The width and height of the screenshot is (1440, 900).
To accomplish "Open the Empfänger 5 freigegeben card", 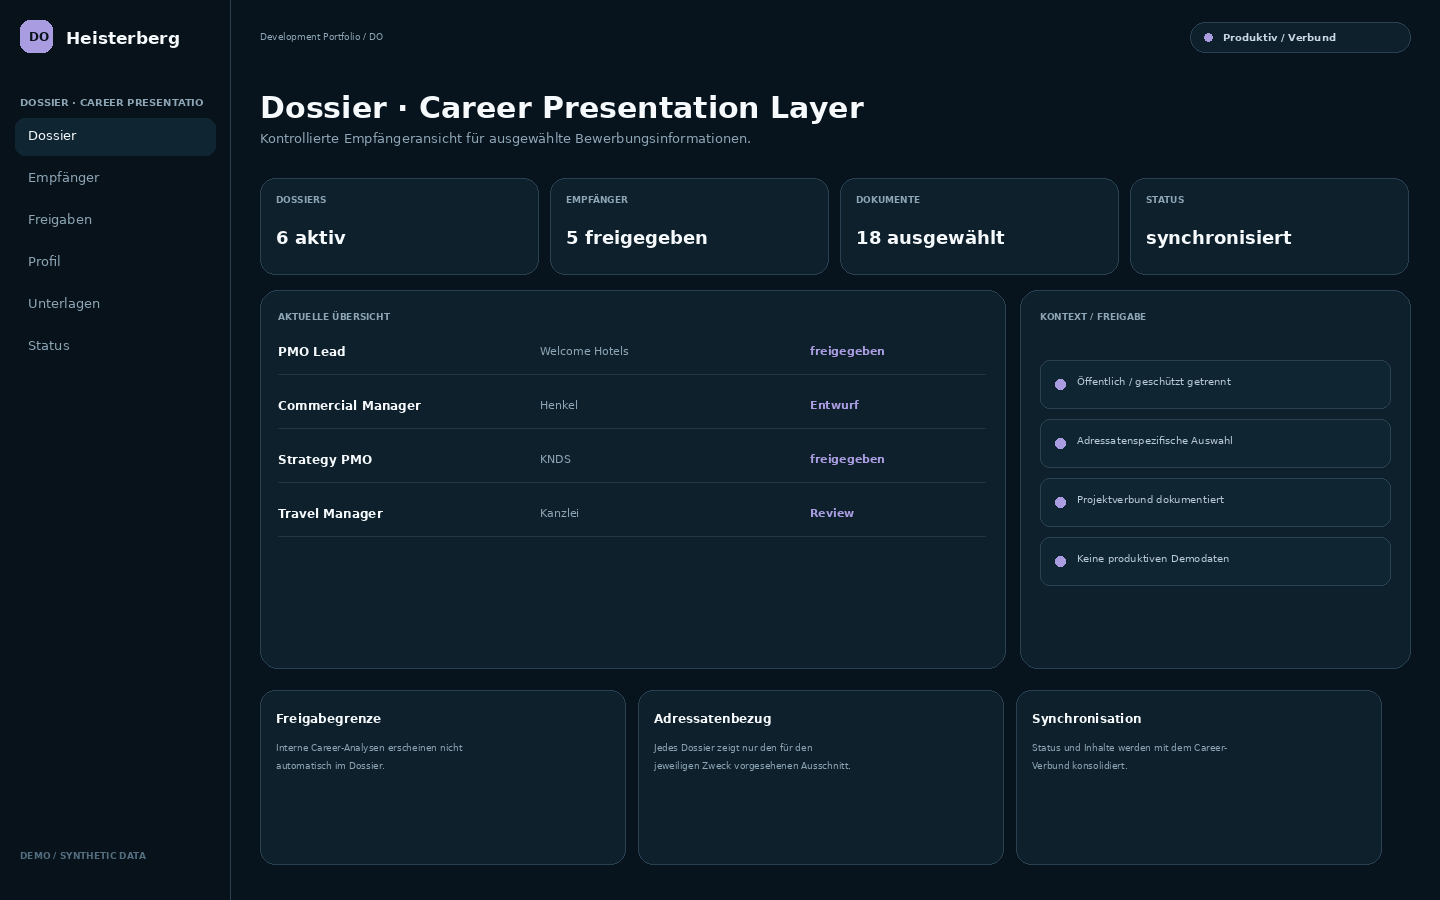I will 689,226.
